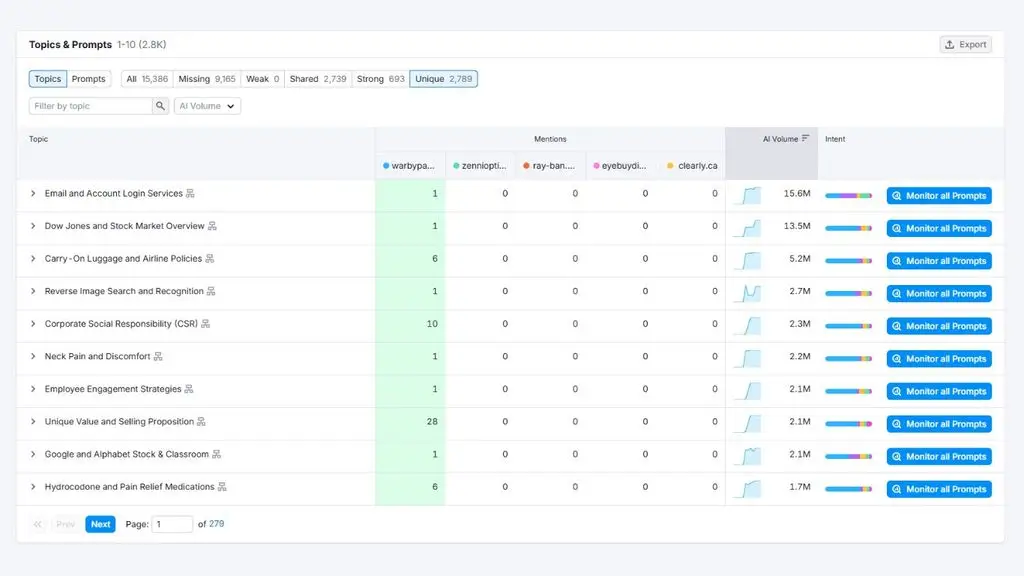Click the subtopic icon beside Reverse Image Search and Recognition
This screenshot has width=1024, height=576.
coord(211,291)
